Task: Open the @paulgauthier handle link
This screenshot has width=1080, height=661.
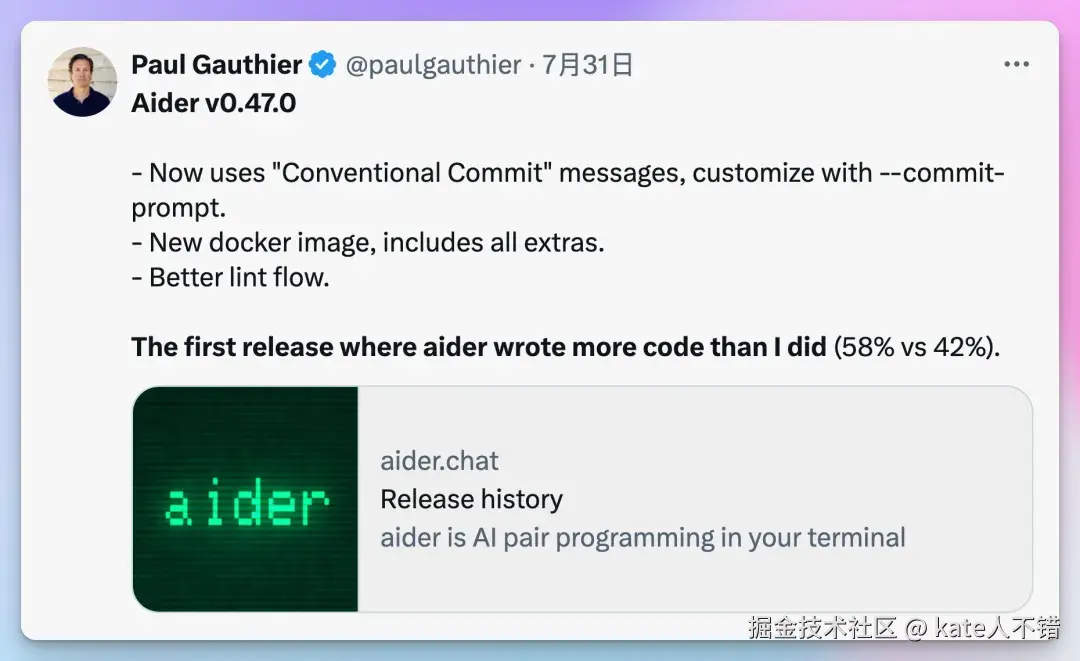Action: [433, 65]
